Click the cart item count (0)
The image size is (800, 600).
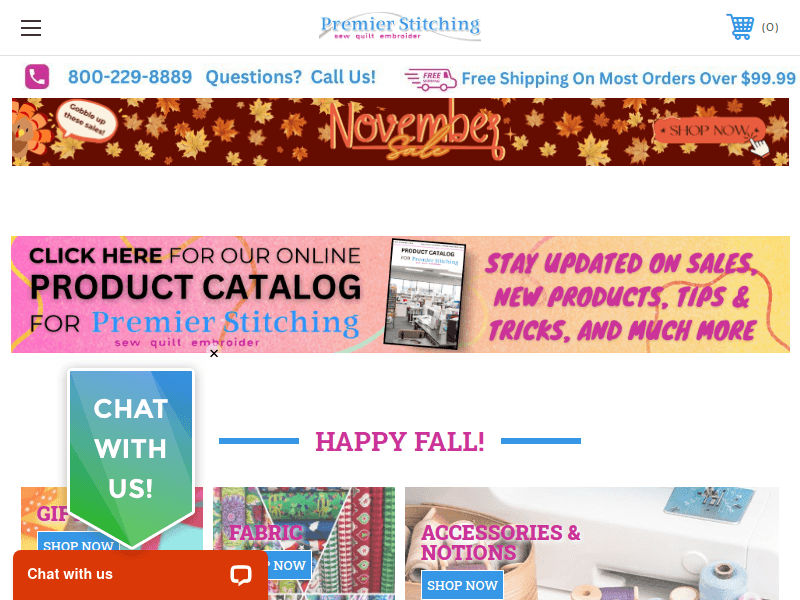pyautogui.click(x=770, y=27)
